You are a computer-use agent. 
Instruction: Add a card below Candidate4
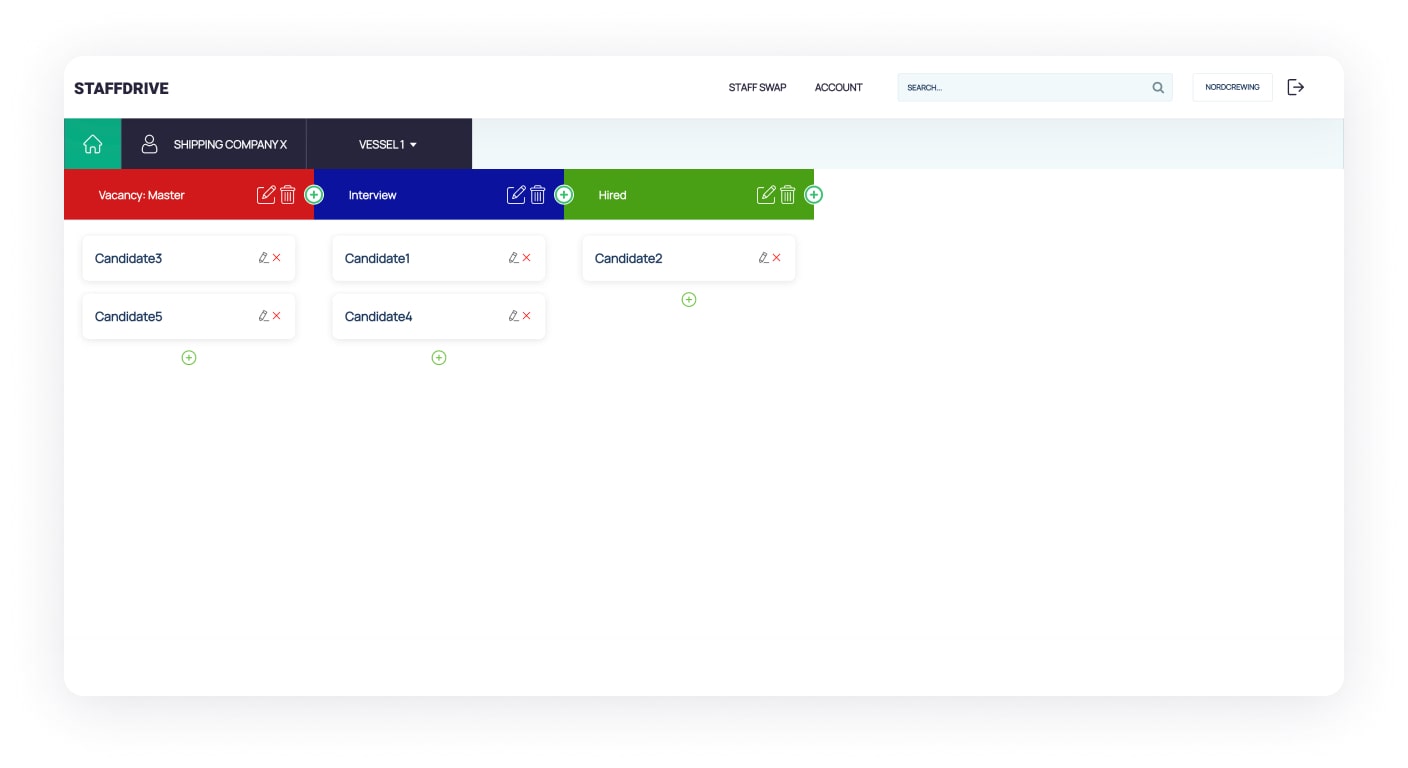pos(439,358)
